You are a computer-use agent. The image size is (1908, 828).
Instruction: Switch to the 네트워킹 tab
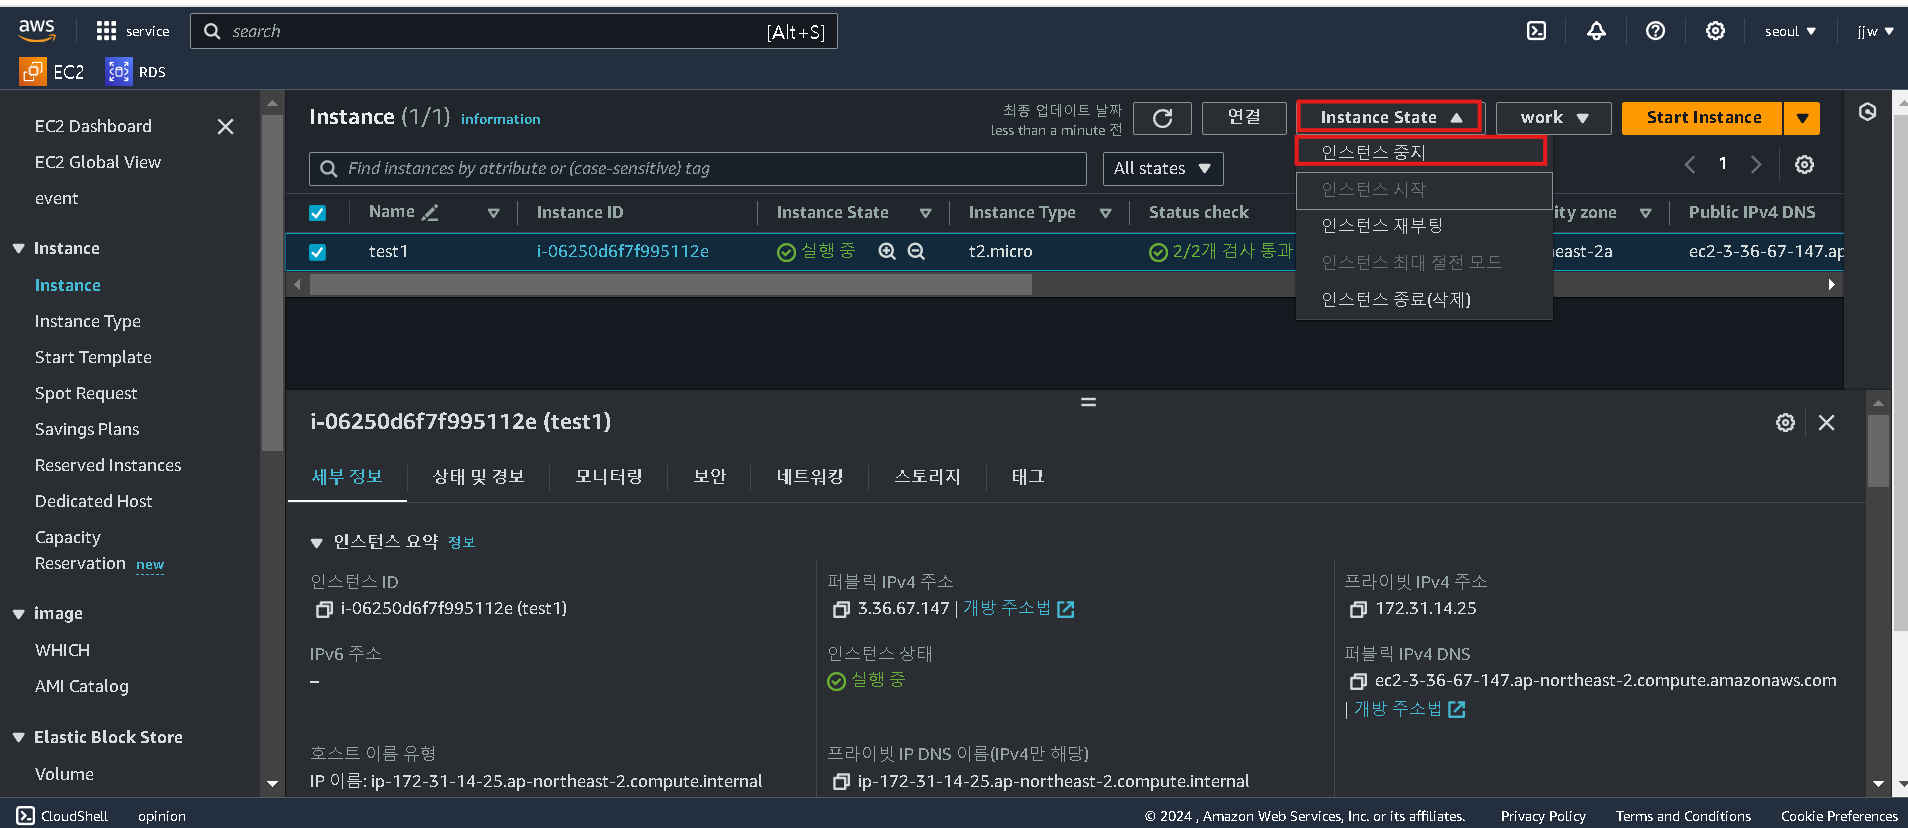(x=810, y=477)
